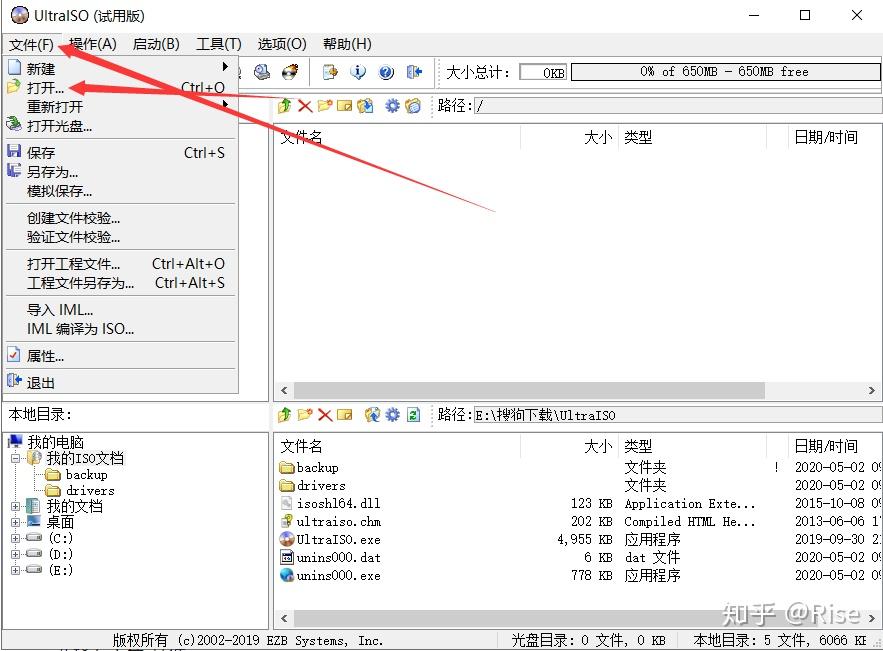
Task: Click the local 路径 field E:\搜狗下载\UltraISO
Action: click(x=678, y=415)
